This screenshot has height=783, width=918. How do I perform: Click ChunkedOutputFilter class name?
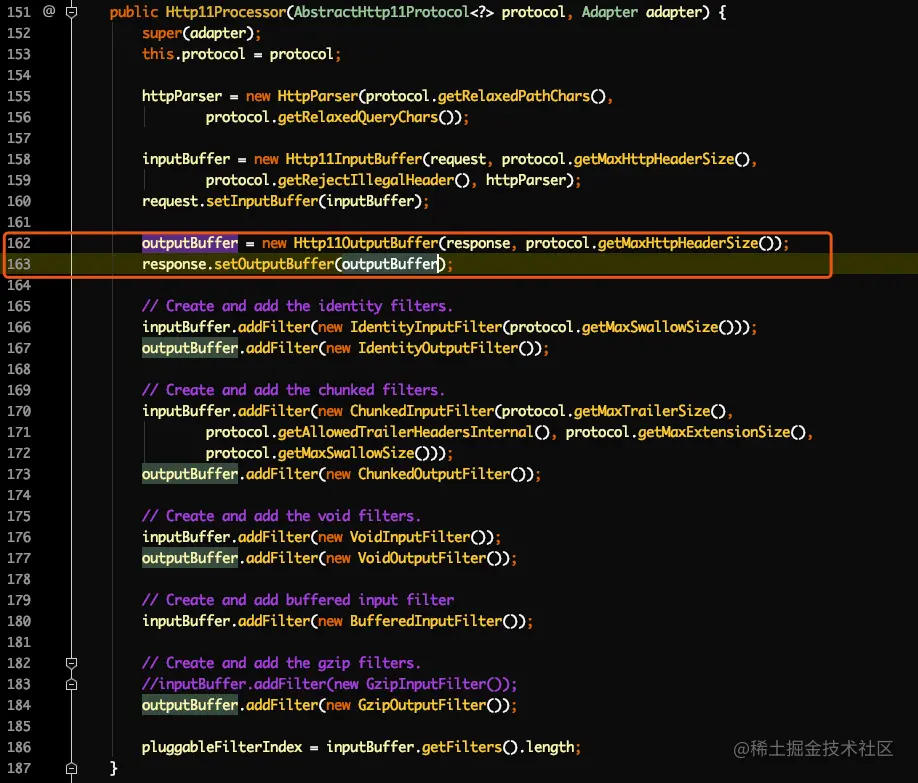click(434, 474)
